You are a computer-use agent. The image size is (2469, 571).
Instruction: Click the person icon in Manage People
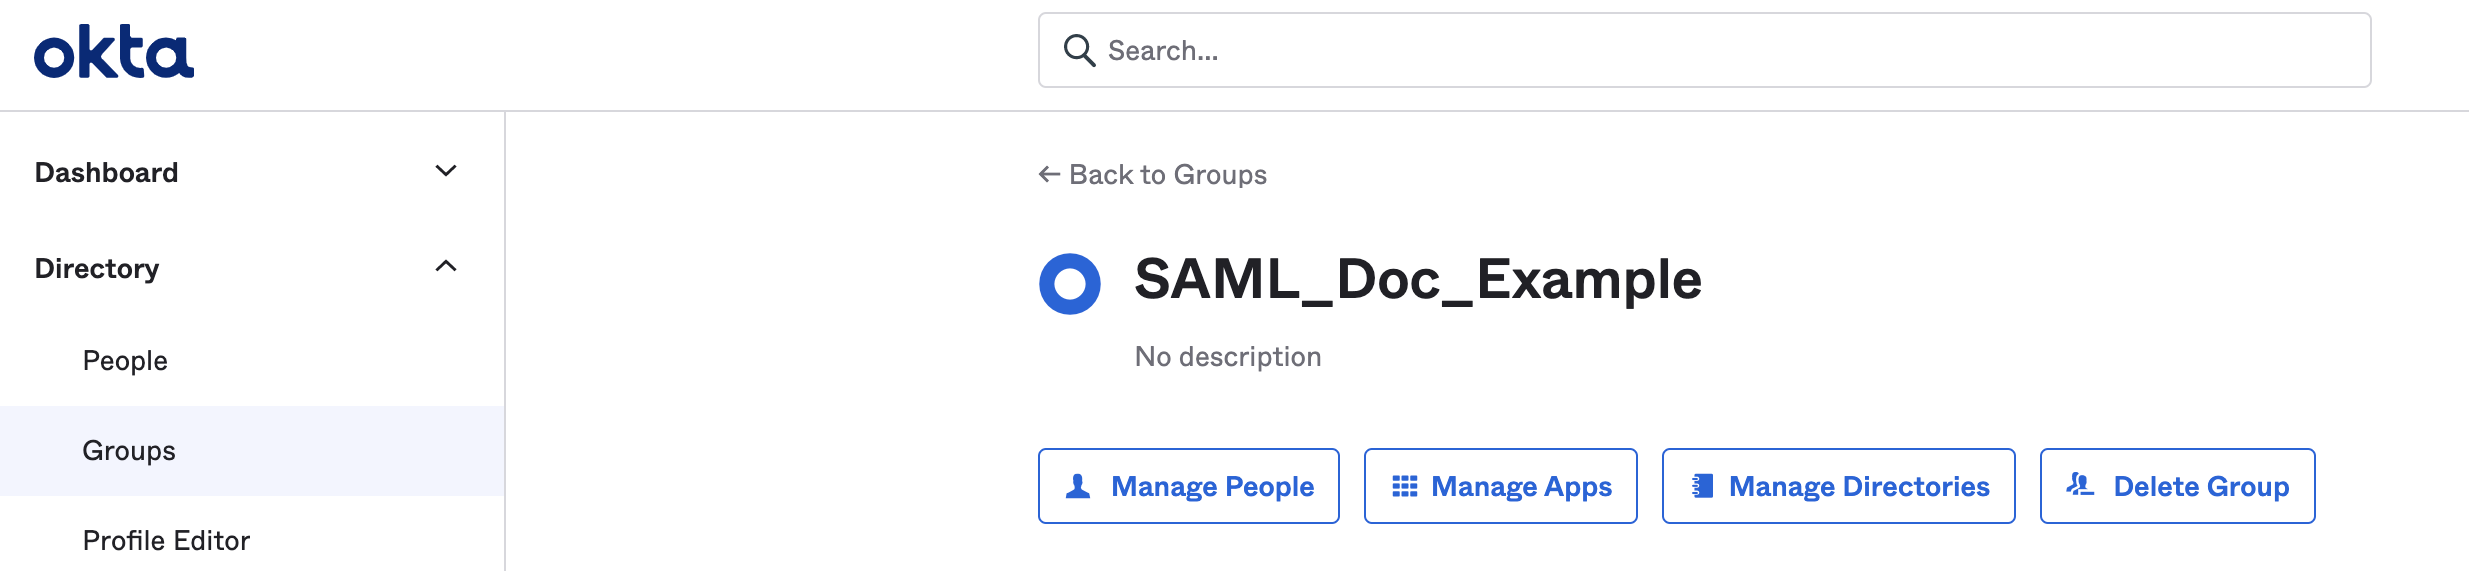point(1078,486)
